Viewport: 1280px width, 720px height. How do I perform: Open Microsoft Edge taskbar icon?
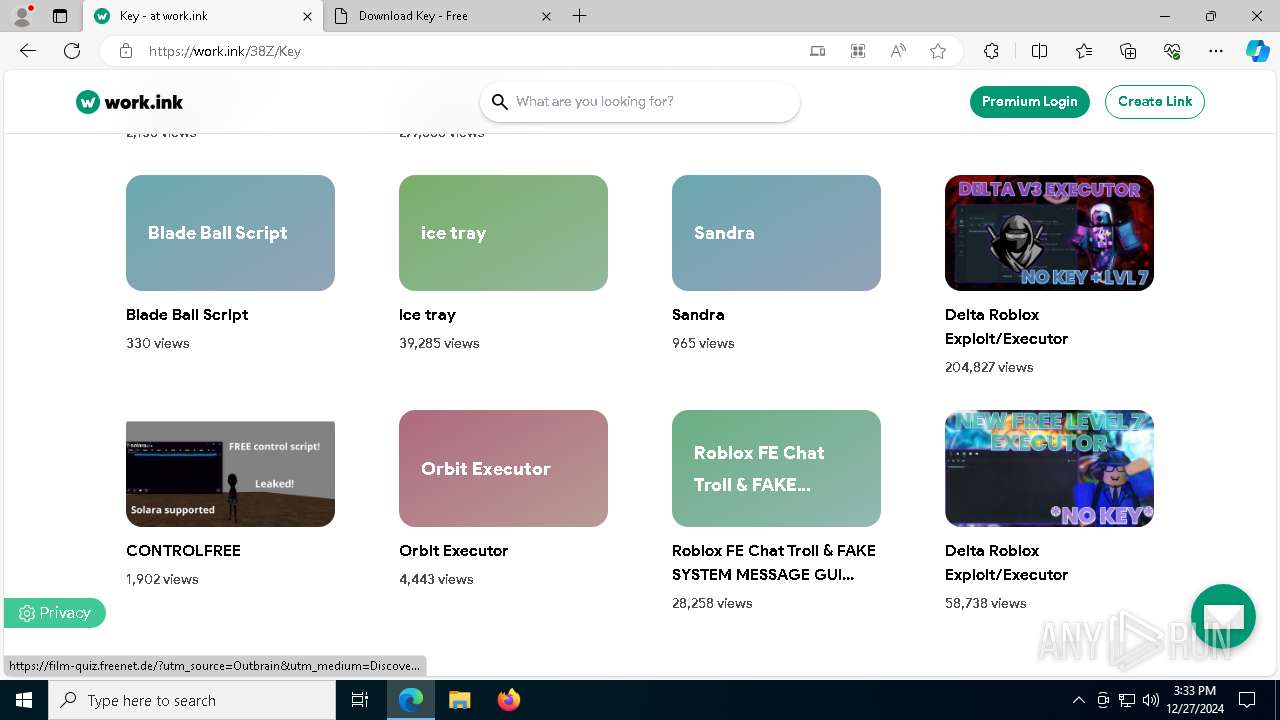411,700
